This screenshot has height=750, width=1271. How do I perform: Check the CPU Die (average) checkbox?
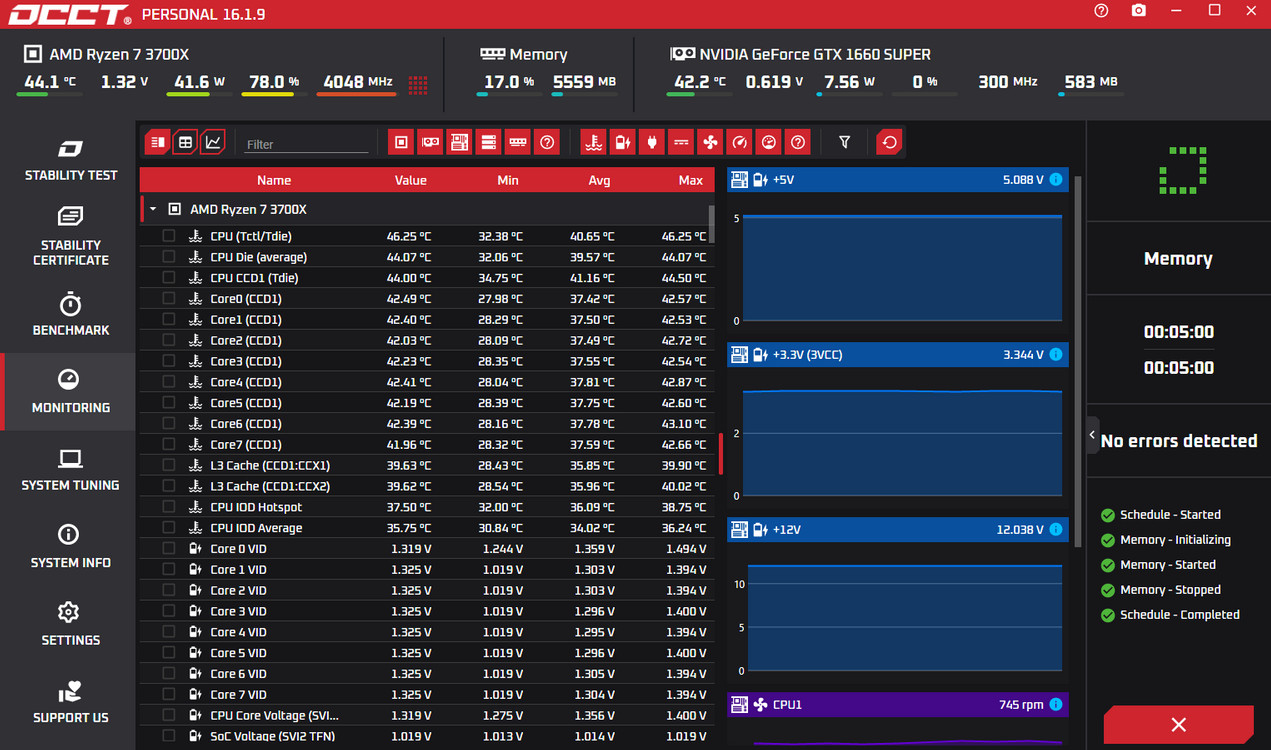168,257
